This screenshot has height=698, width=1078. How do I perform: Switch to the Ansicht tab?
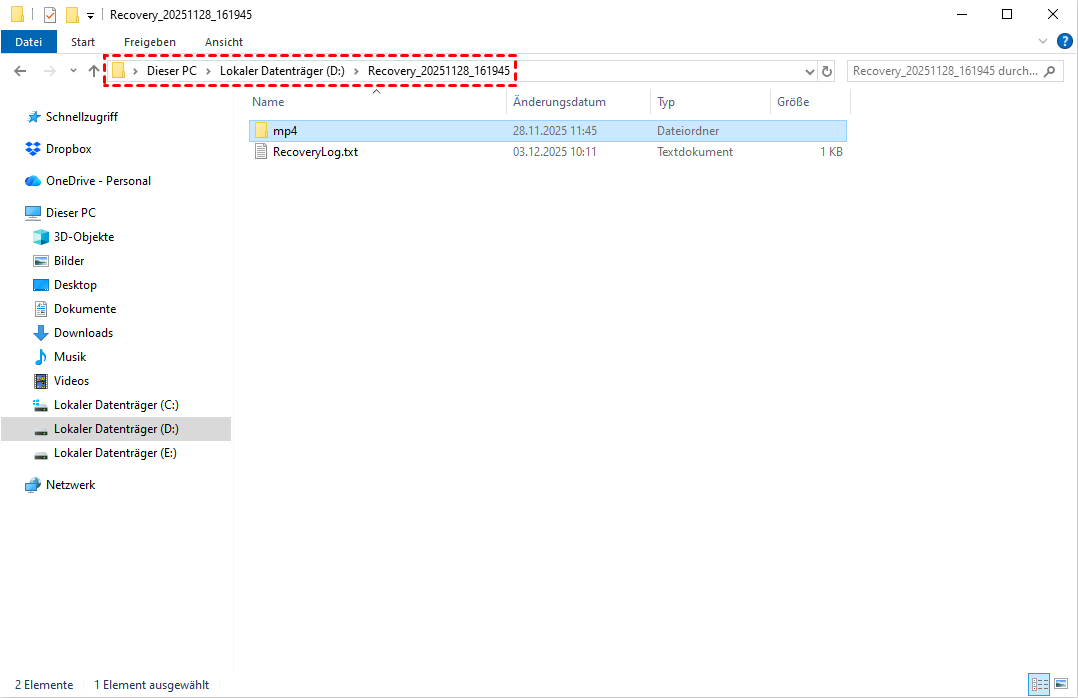(x=223, y=42)
